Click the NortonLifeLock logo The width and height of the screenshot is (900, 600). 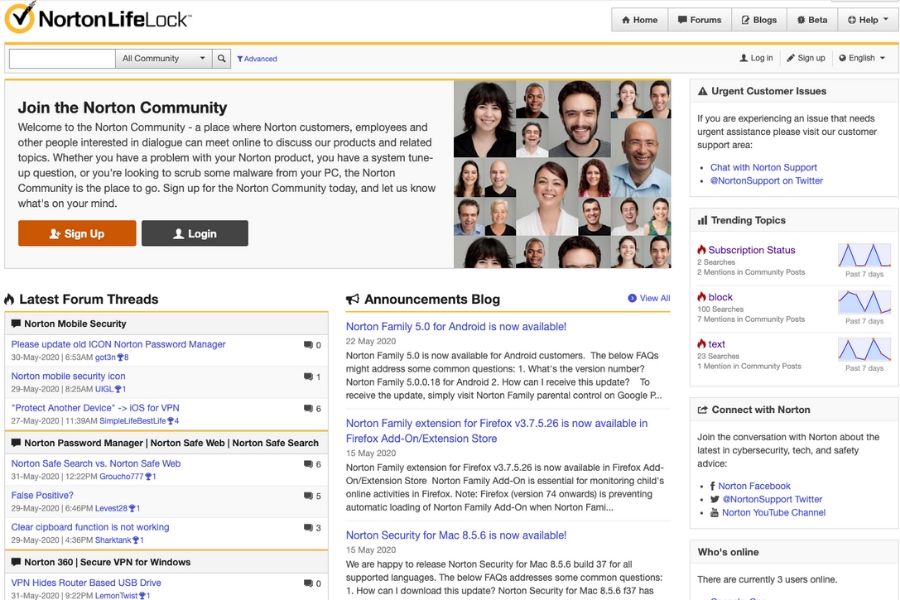pyautogui.click(x=98, y=17)
